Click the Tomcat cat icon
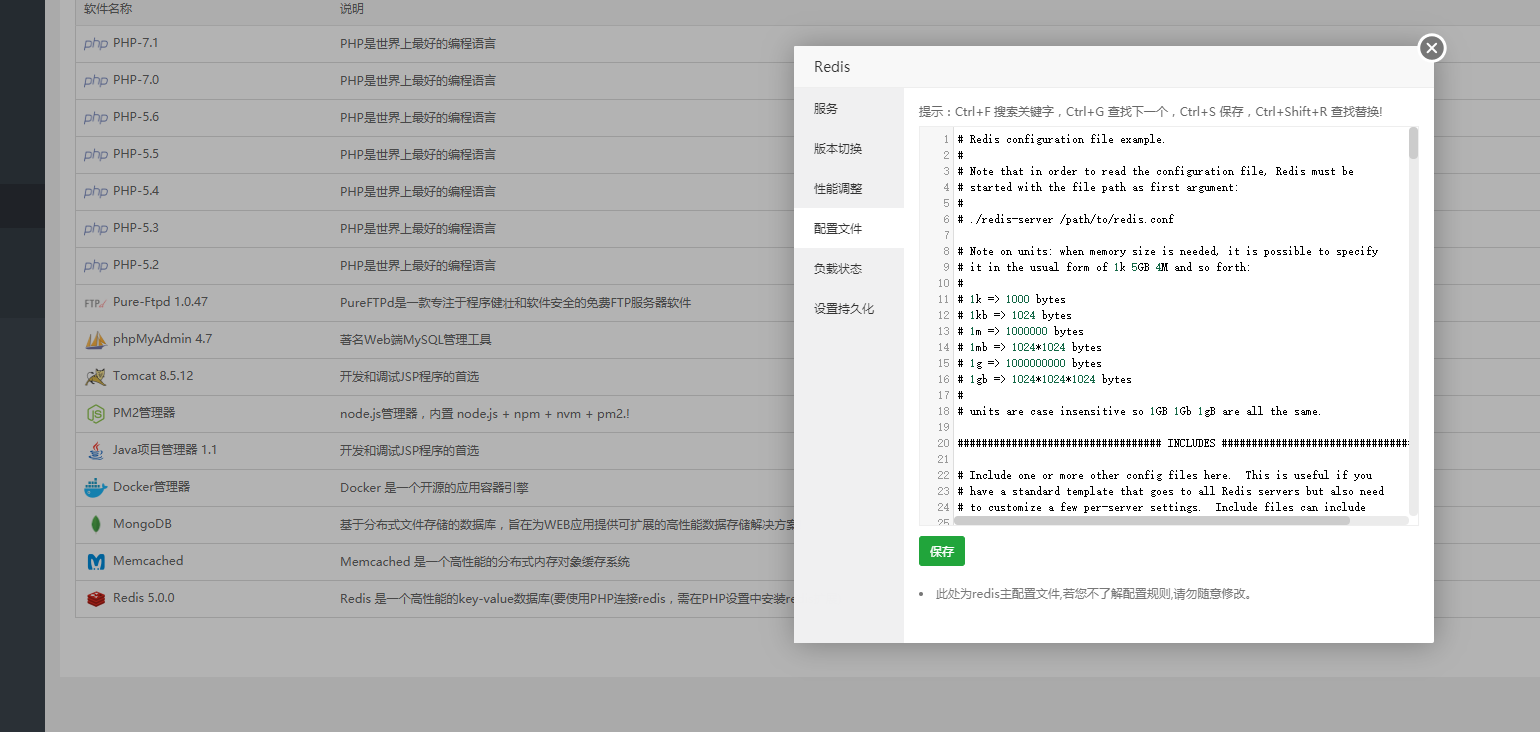 pyautogui.click(x=96, y=376)
